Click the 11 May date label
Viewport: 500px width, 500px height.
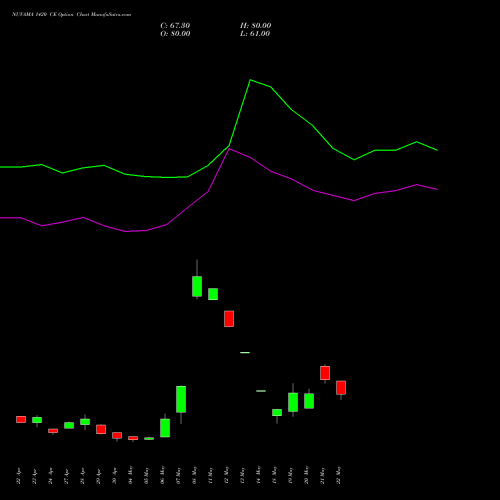(211, 475)
